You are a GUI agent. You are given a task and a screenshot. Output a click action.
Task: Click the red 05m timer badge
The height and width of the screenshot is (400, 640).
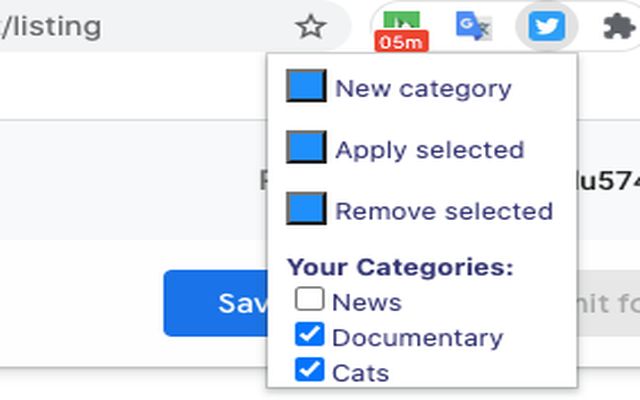402,42
